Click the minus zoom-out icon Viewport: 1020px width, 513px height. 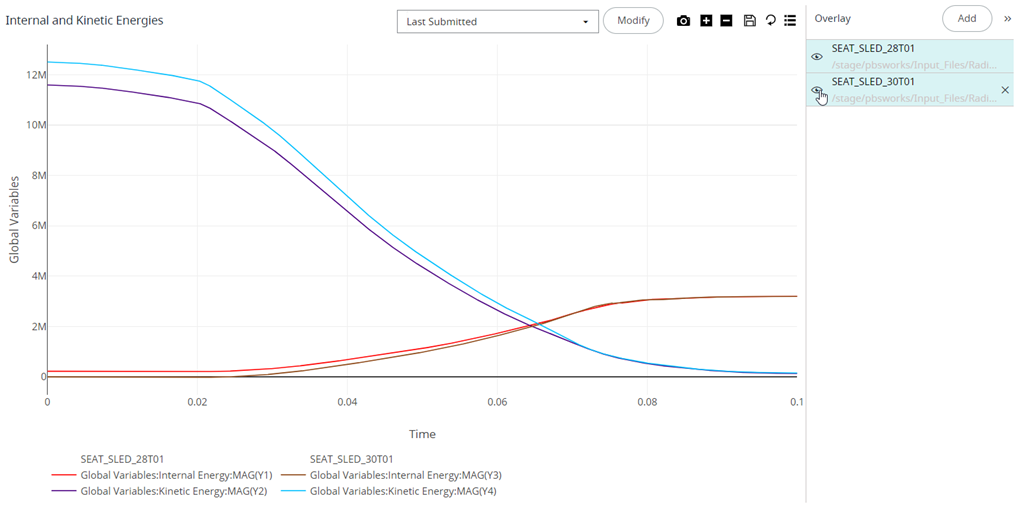tap(727, 21)
